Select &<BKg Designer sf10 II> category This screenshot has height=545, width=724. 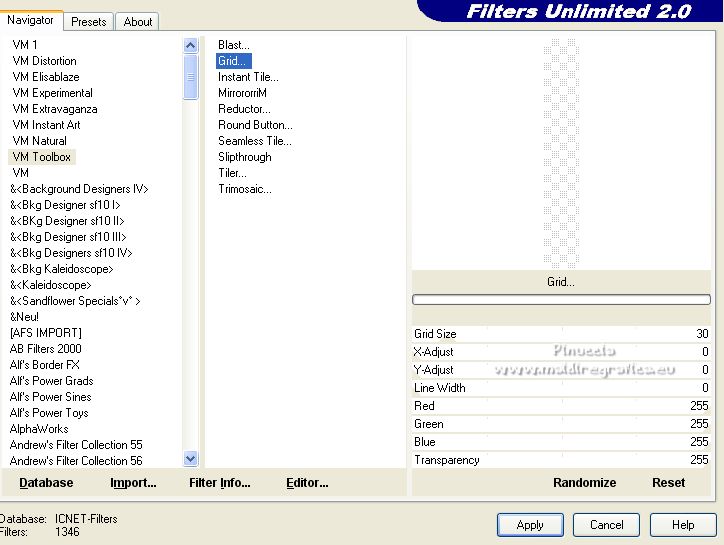click(67, 221)
